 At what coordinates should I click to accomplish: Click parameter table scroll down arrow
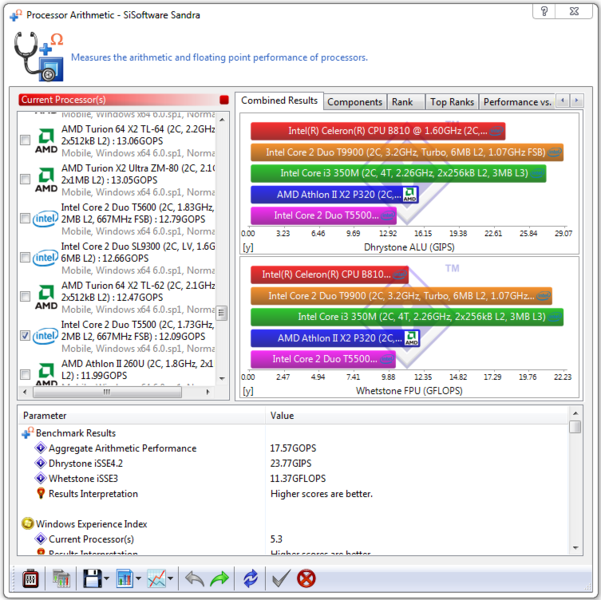tap(575, 548)
